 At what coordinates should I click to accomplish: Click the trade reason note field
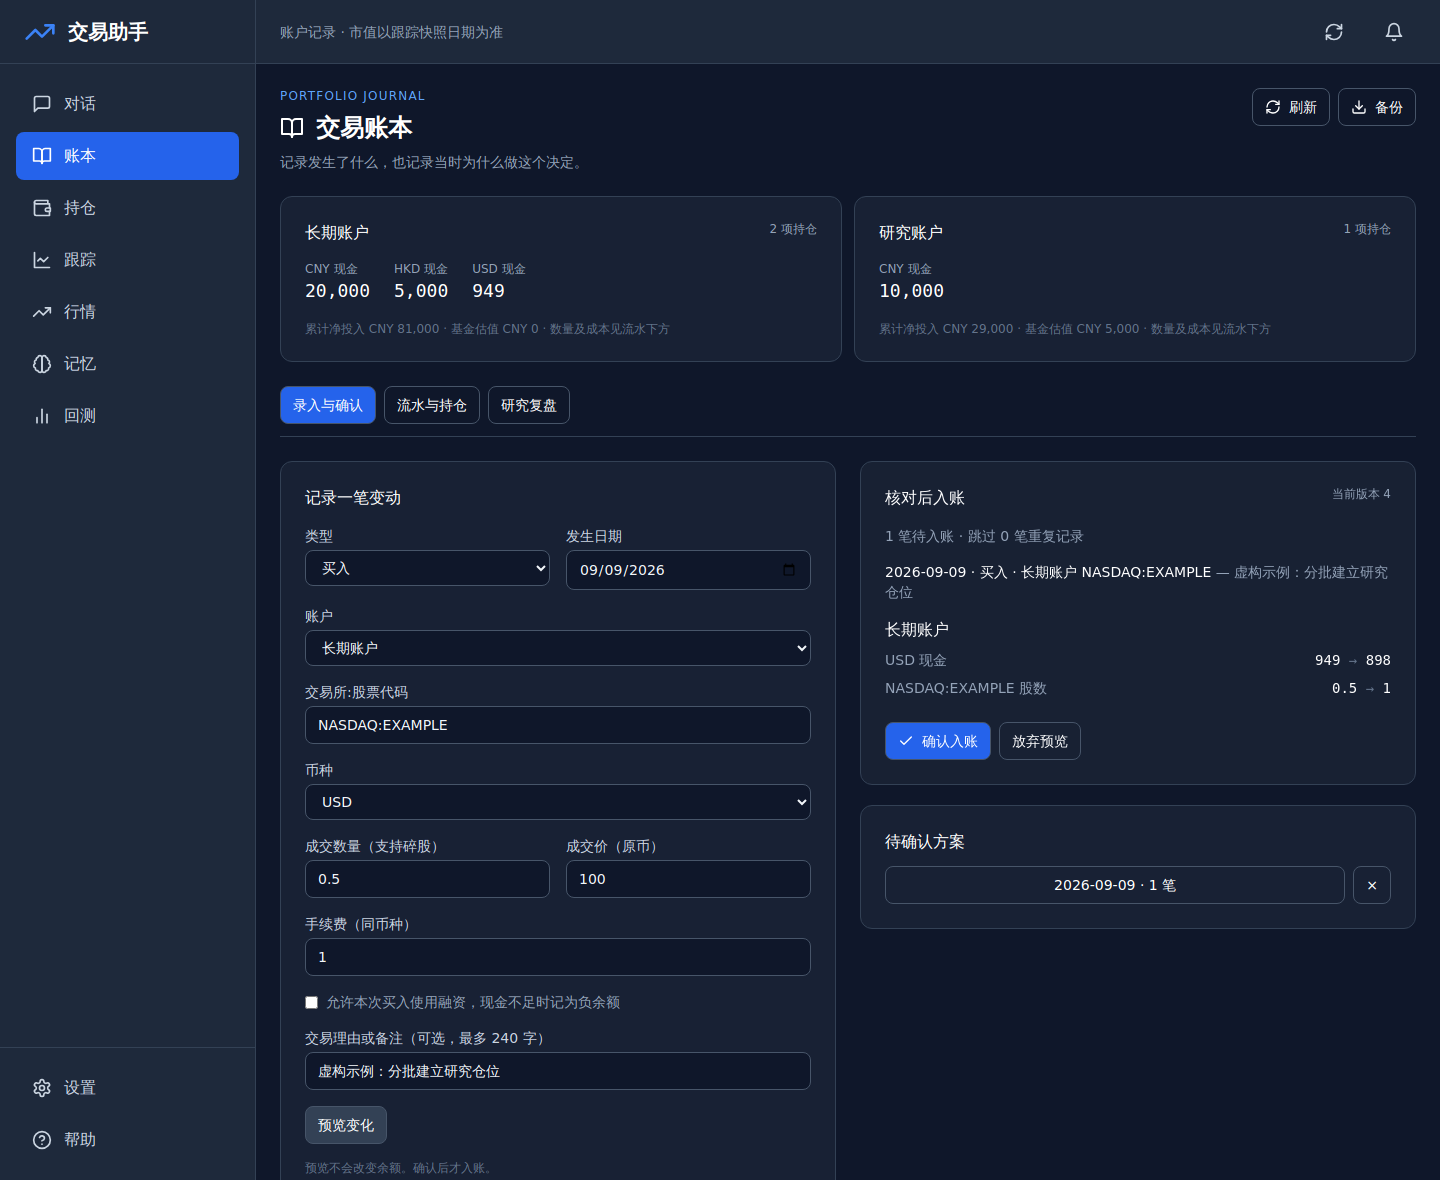tap(558, 1071)
